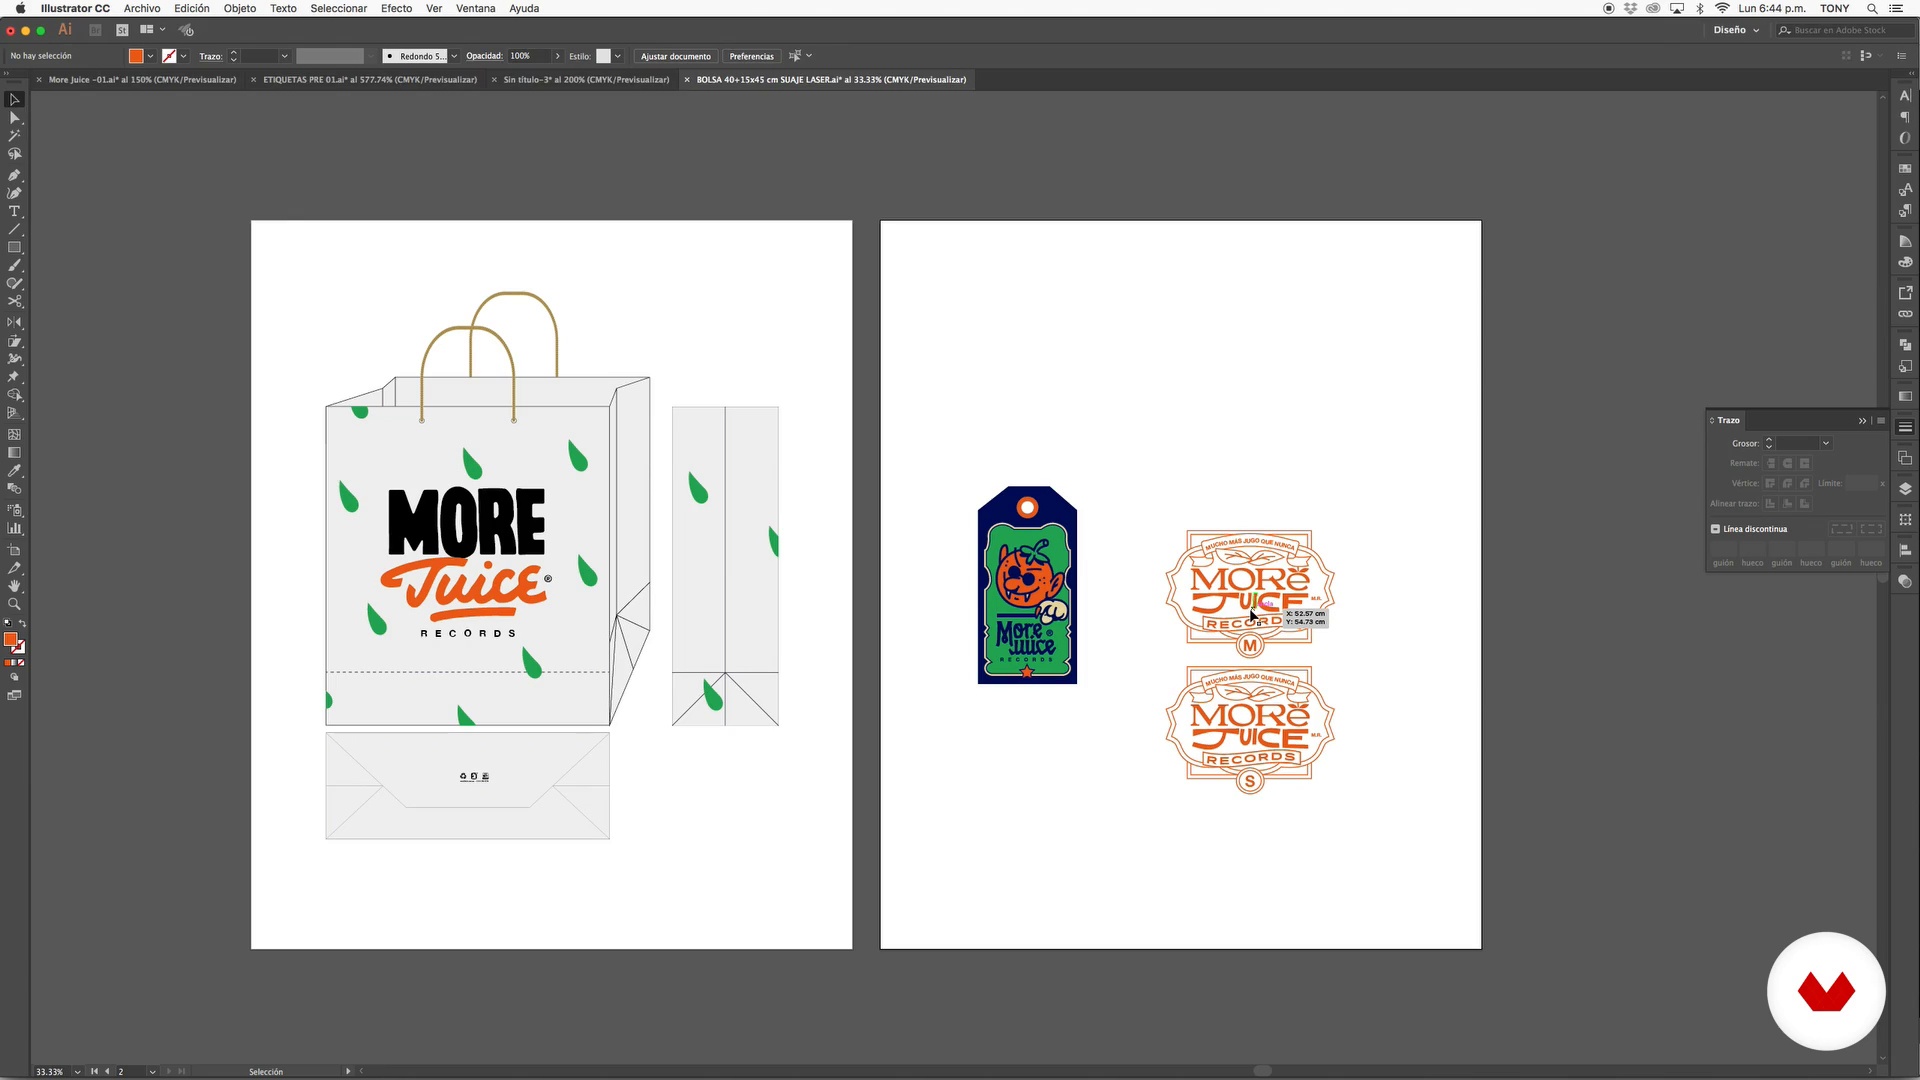Expand the Opacidad slider arrow
Image resolution: width=1920 pixels, height=1080 pixels.
tap(558, 56)
